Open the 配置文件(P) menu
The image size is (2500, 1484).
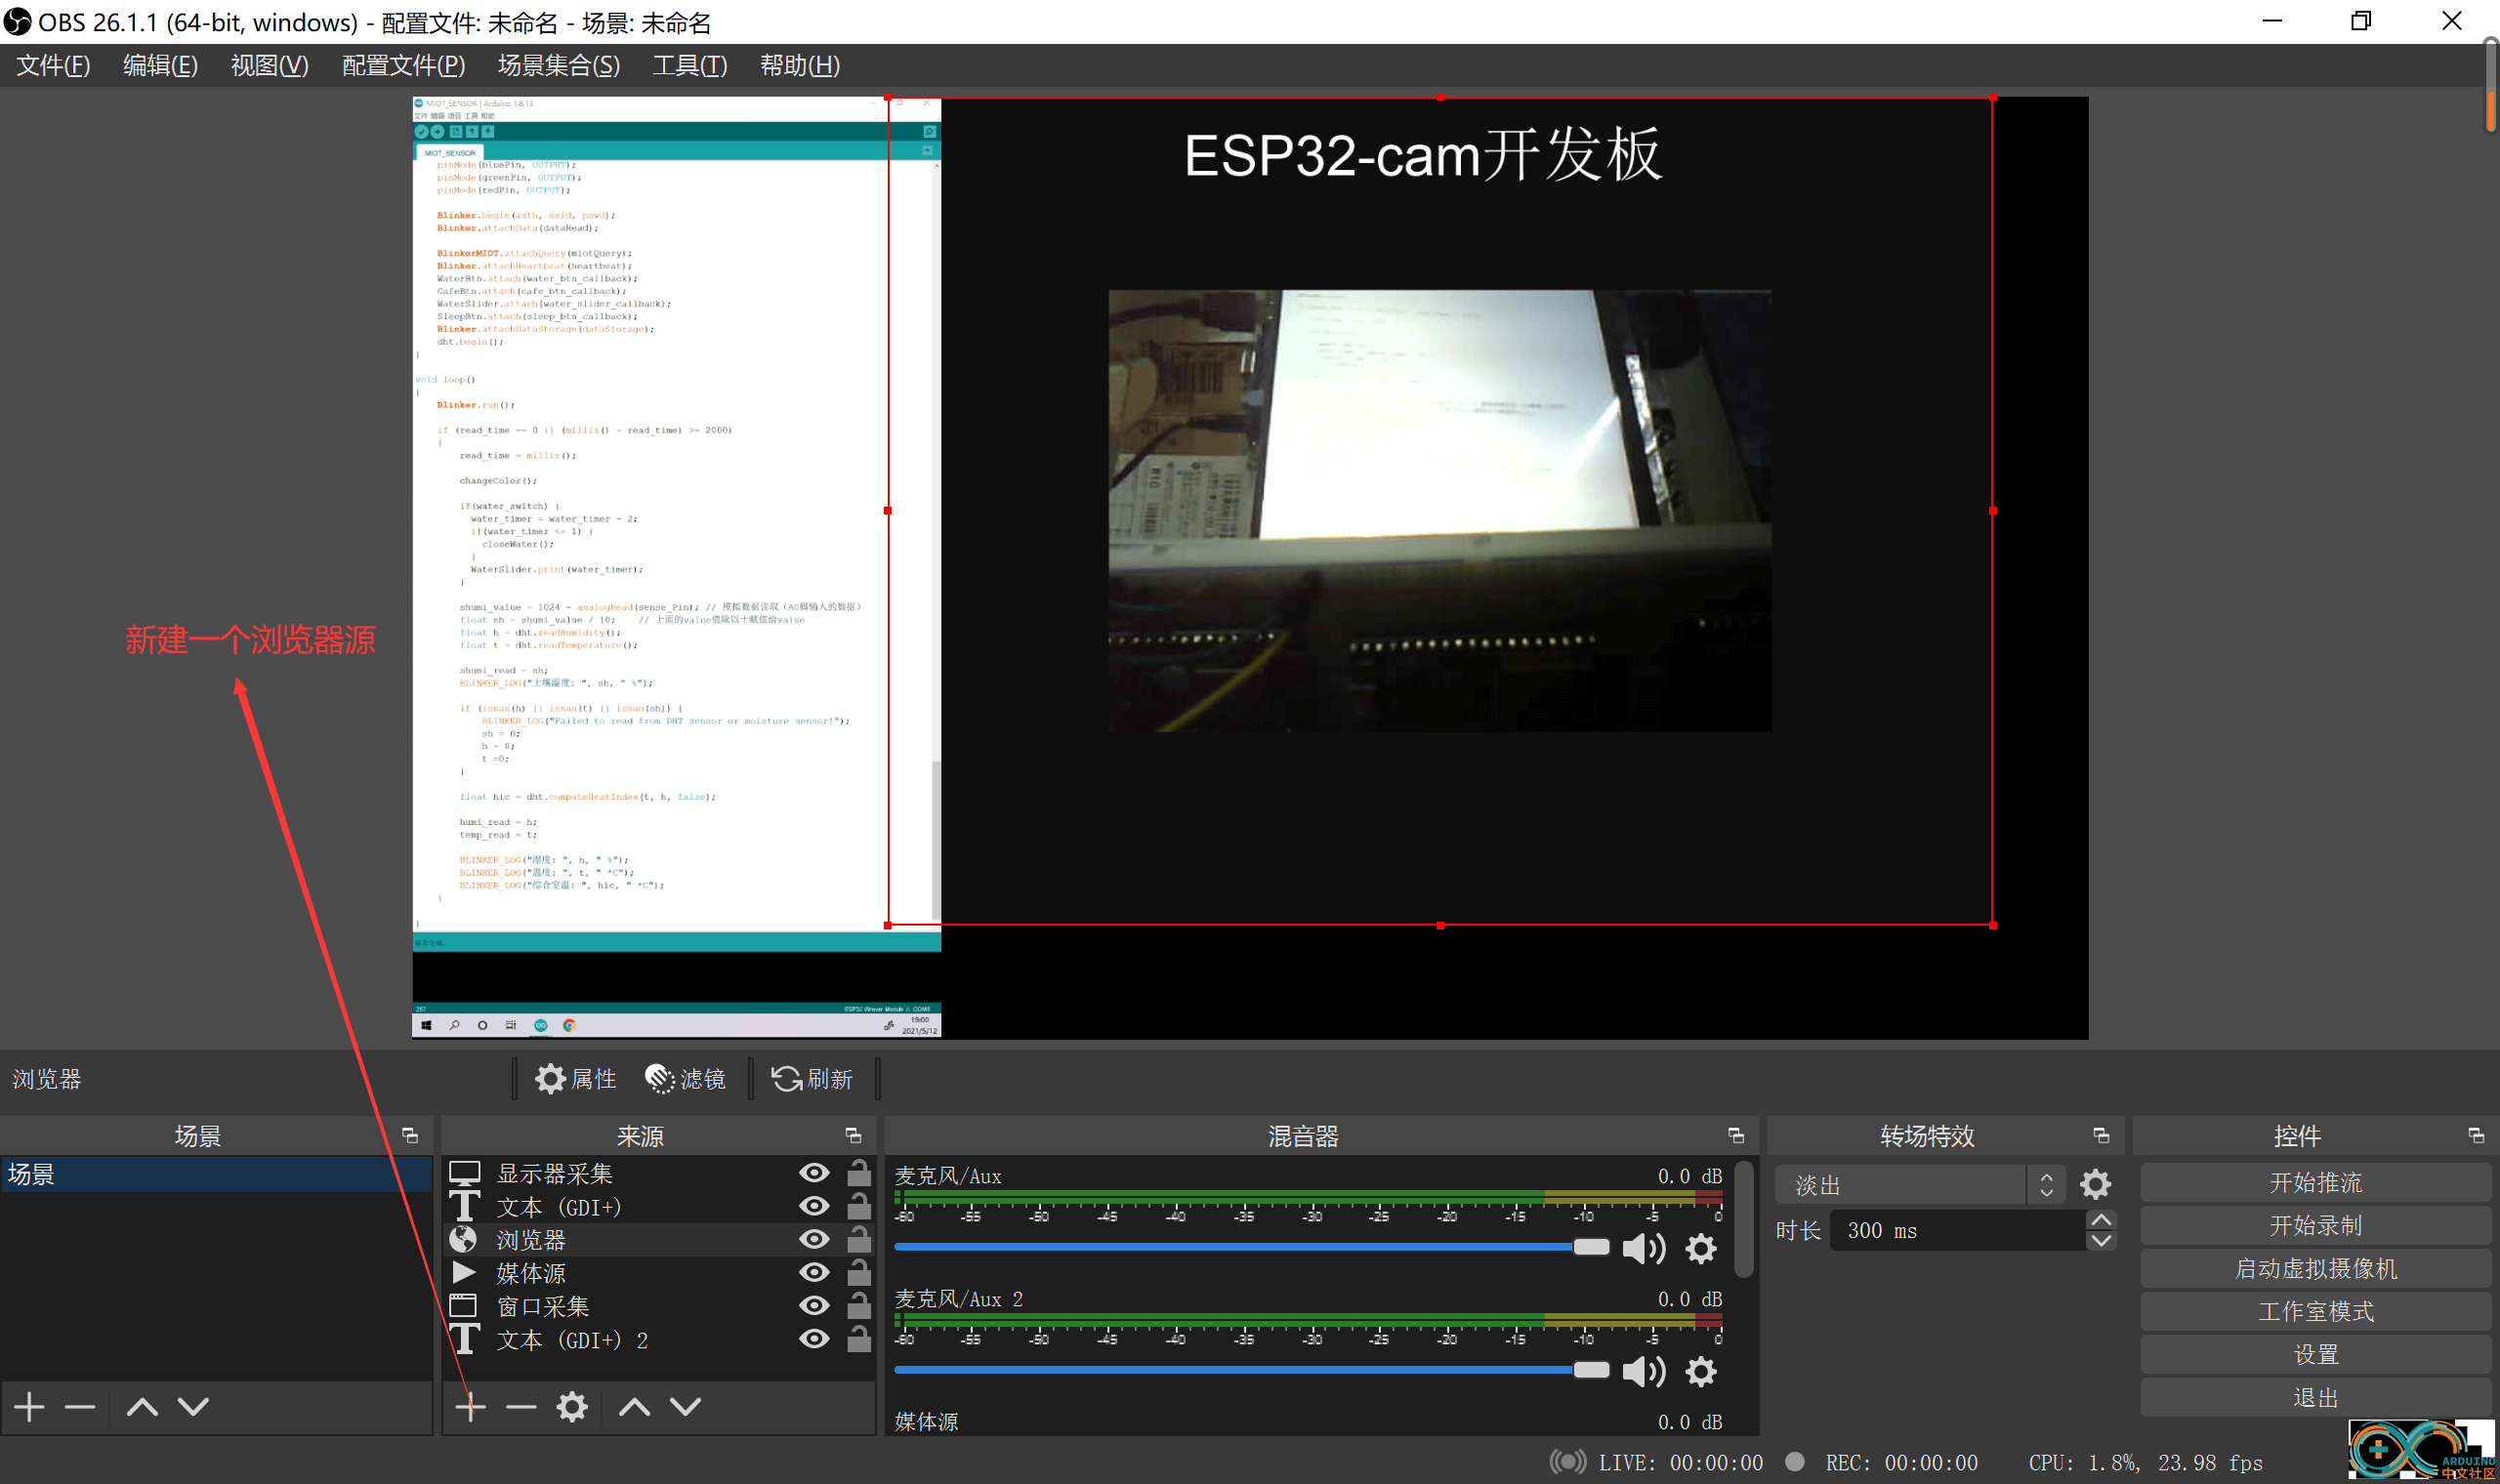404,65
